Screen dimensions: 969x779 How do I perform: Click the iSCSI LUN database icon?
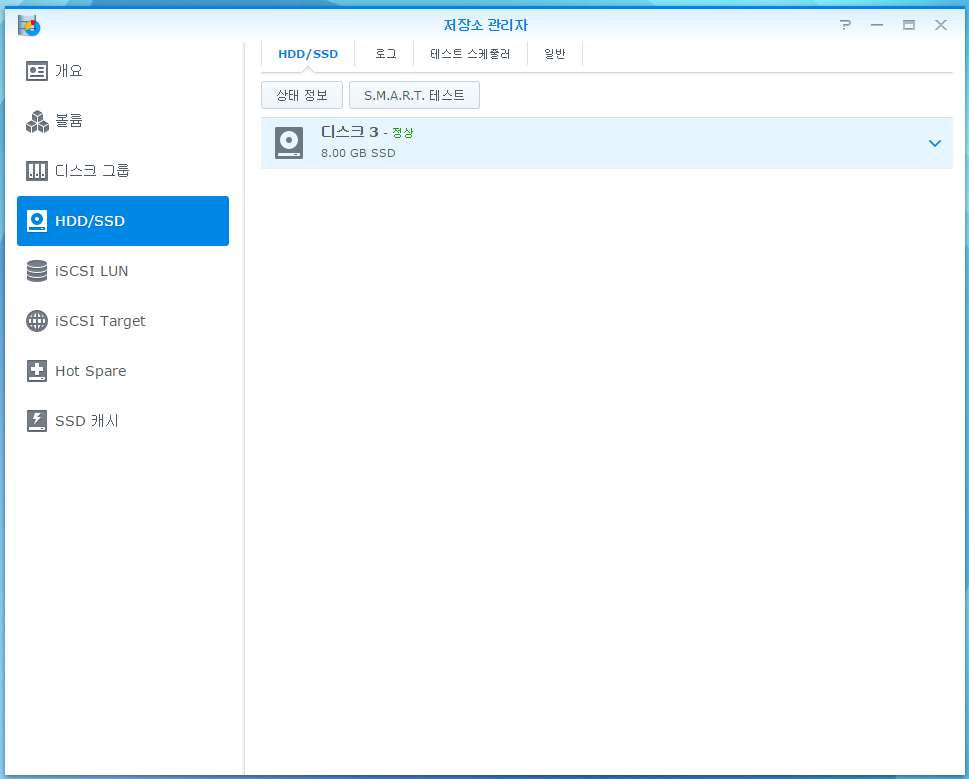tap(37, 271)
